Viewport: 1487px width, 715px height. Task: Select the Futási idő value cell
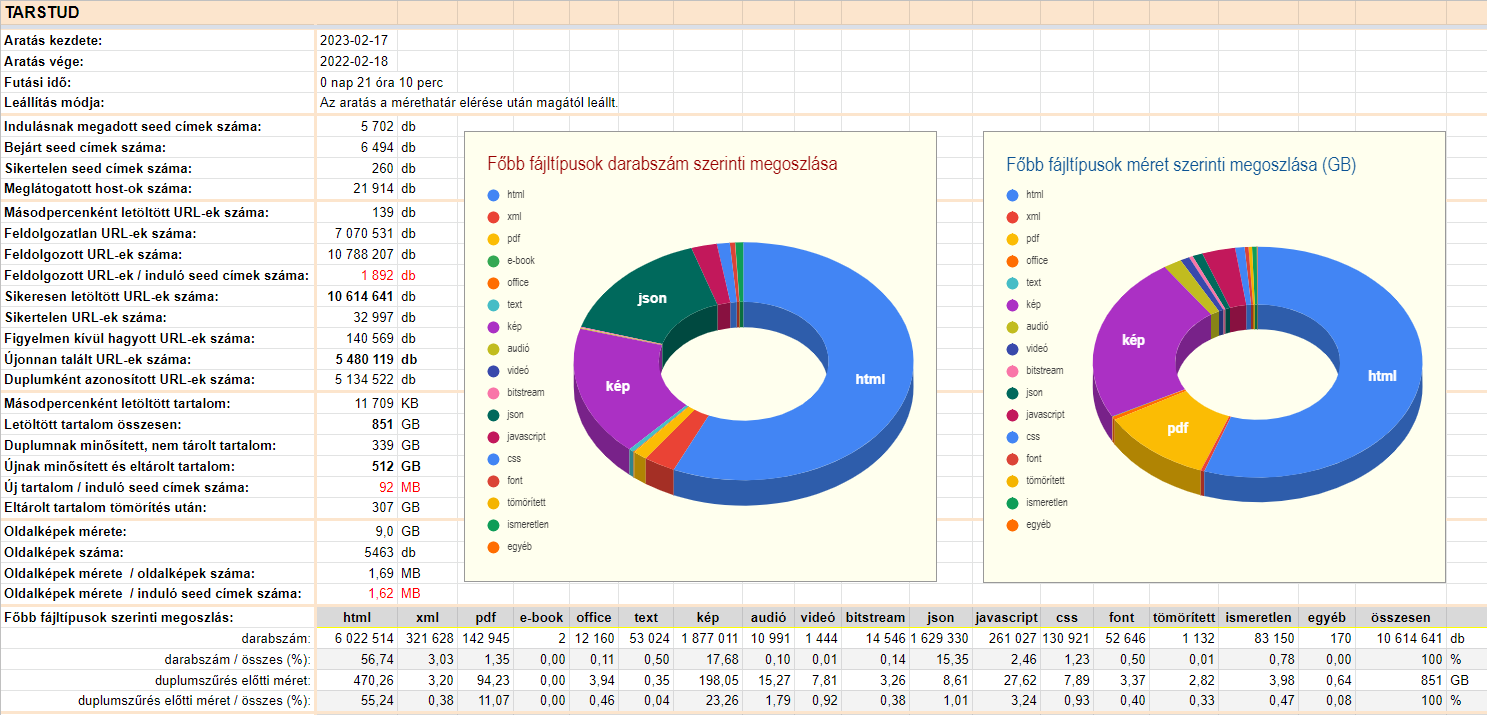[x=381, y=83]
